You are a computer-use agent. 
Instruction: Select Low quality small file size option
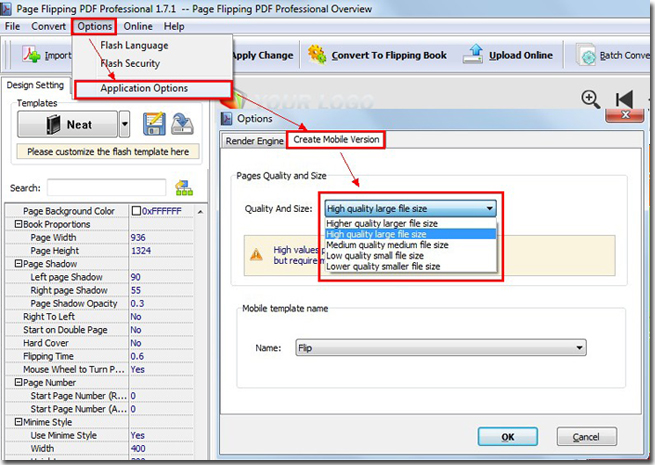click(411, 256)
